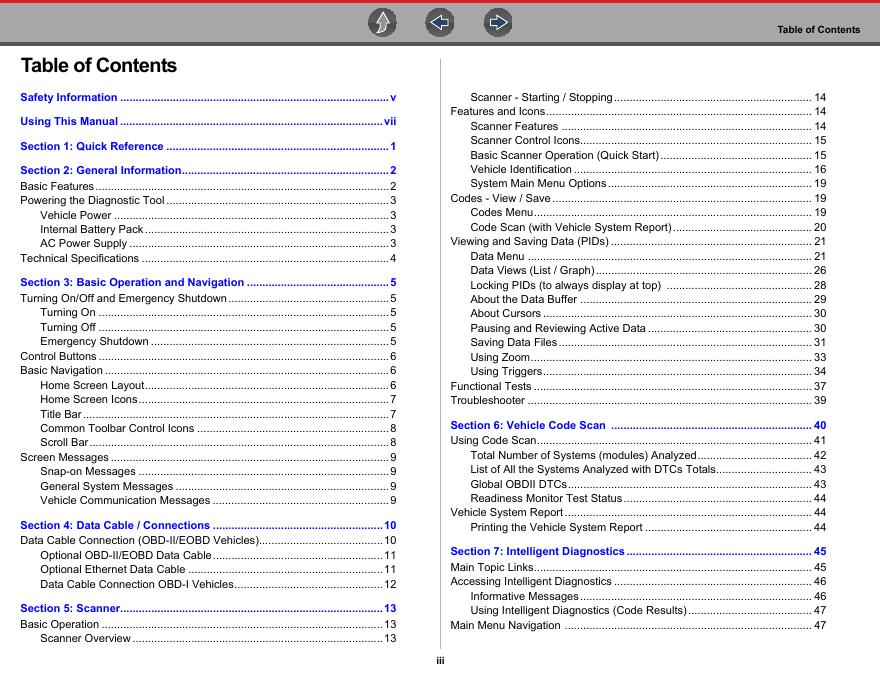880x680 pixels.
Task: Open Section 6: Vehicle Code Scan
Action: 528,425
